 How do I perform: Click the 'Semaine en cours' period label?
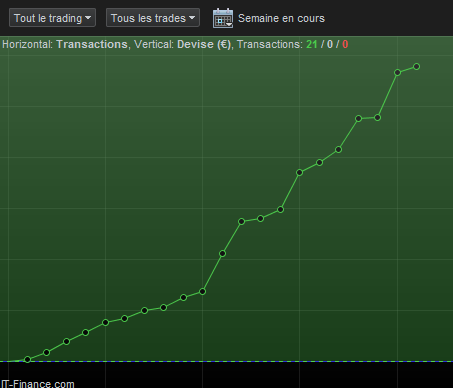(281, 18)
